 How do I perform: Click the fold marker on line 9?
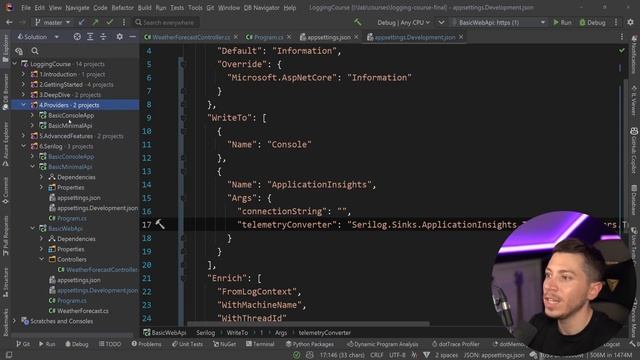pyautogui.click(x=182, y=118)
